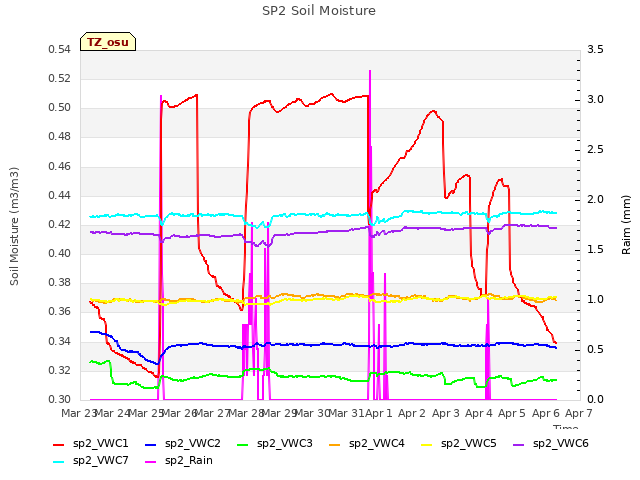Click the 0.54 left axis value
This screenshot has height=480, width=640.
pos(60,50)
